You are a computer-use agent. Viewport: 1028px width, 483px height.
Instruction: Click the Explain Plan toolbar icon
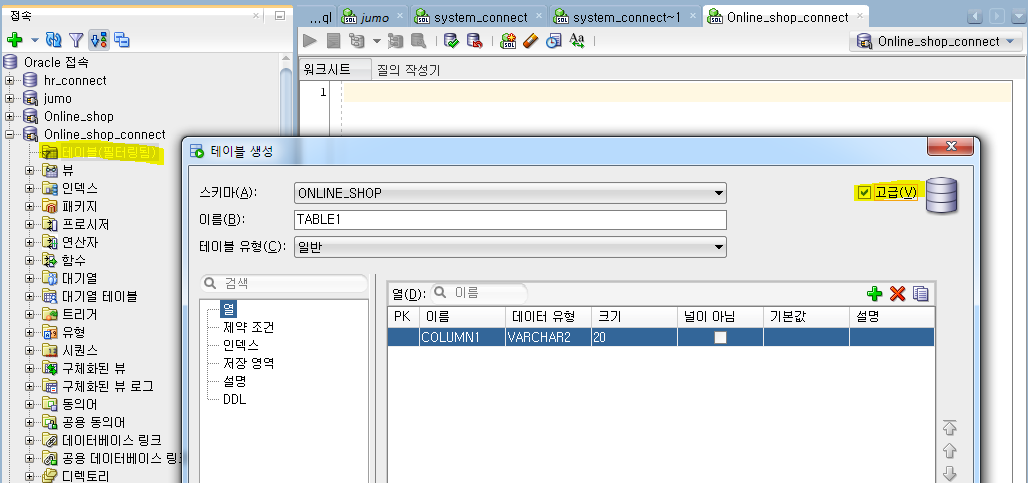click(357, 41)
